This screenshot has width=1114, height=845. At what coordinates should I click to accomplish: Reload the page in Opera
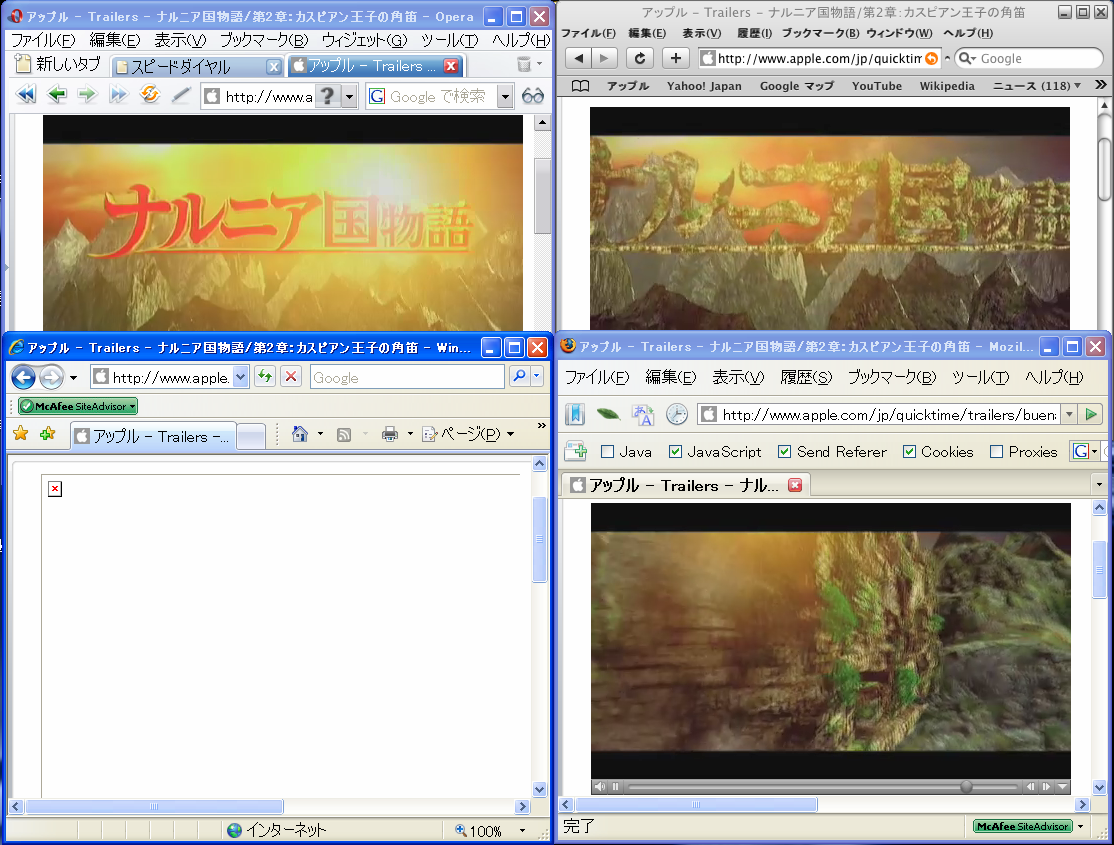point(150,95)
